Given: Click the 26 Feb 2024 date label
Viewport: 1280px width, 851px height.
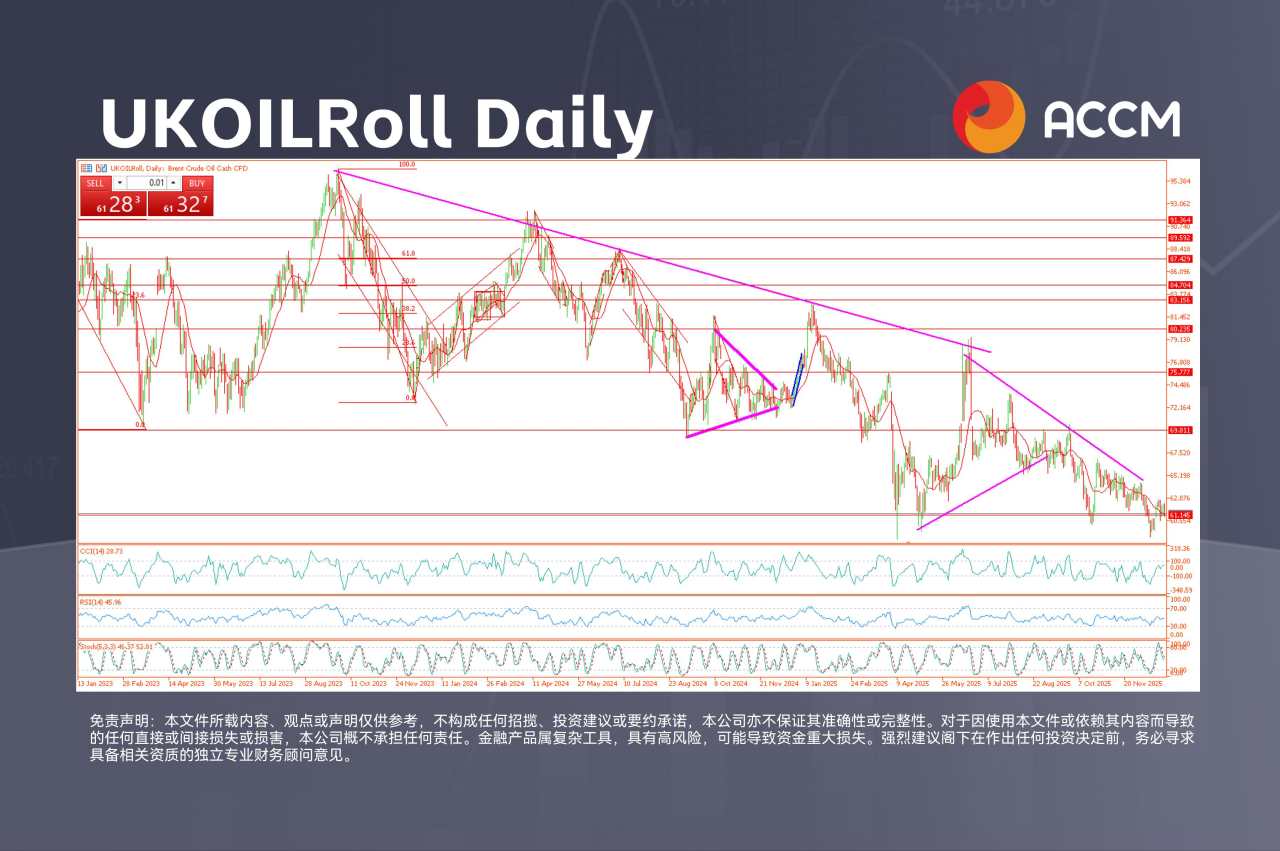Looking at the screenshot, I should click(x=505, y=684).
